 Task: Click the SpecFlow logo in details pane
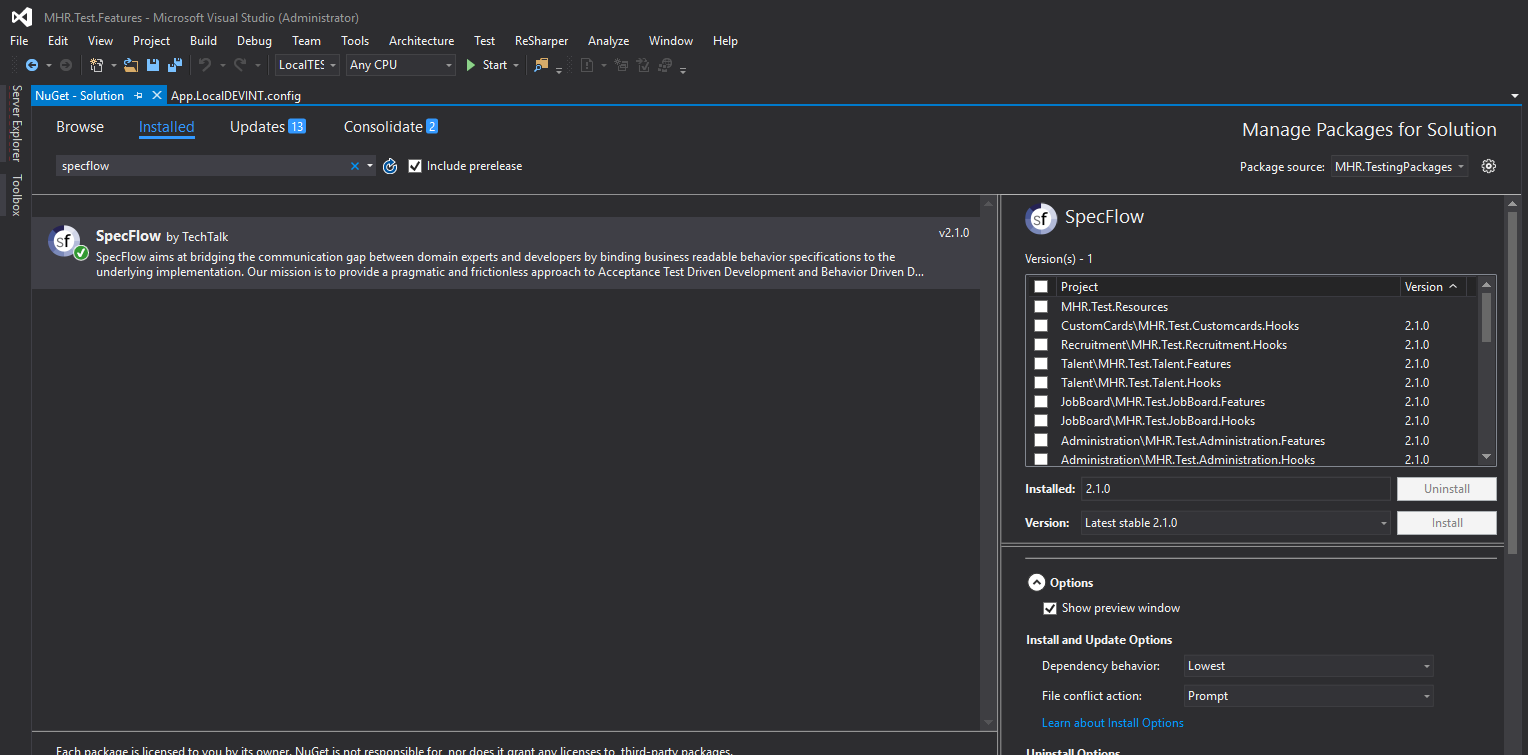[x=1041, y=218]
